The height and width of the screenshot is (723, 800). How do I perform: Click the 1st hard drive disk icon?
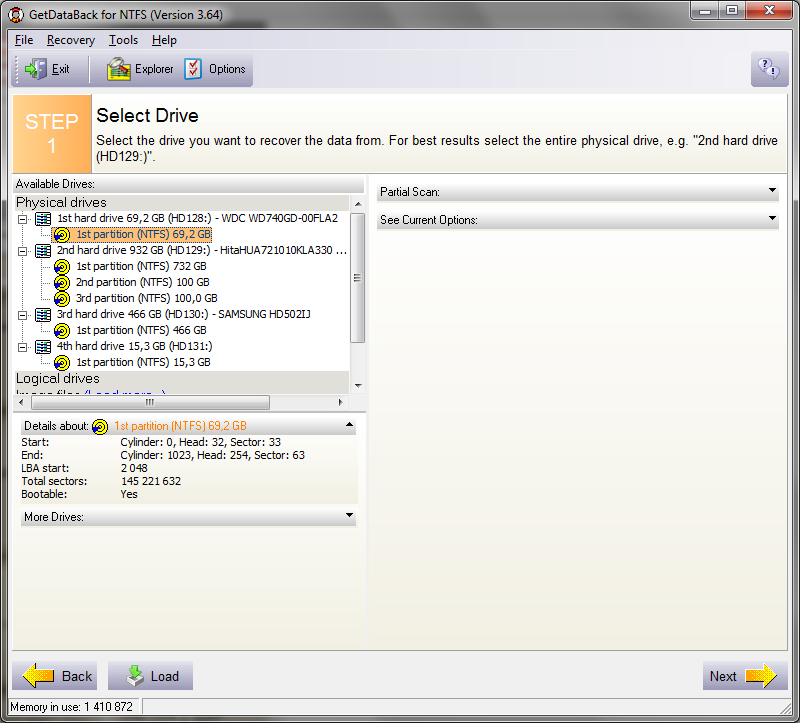tap(43, 219)
